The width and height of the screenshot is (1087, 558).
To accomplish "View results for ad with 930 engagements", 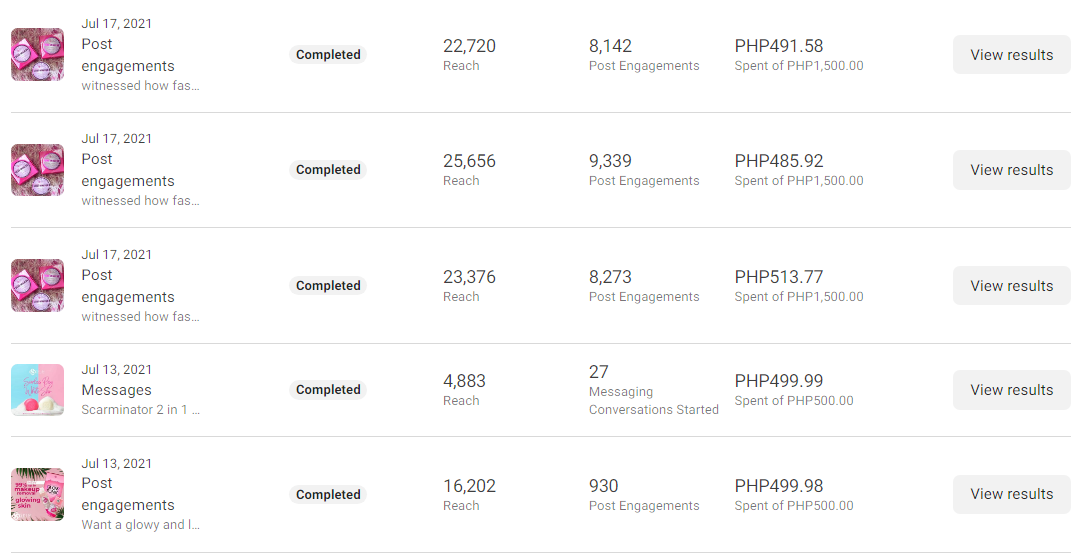I will (x=1011, y=494).
